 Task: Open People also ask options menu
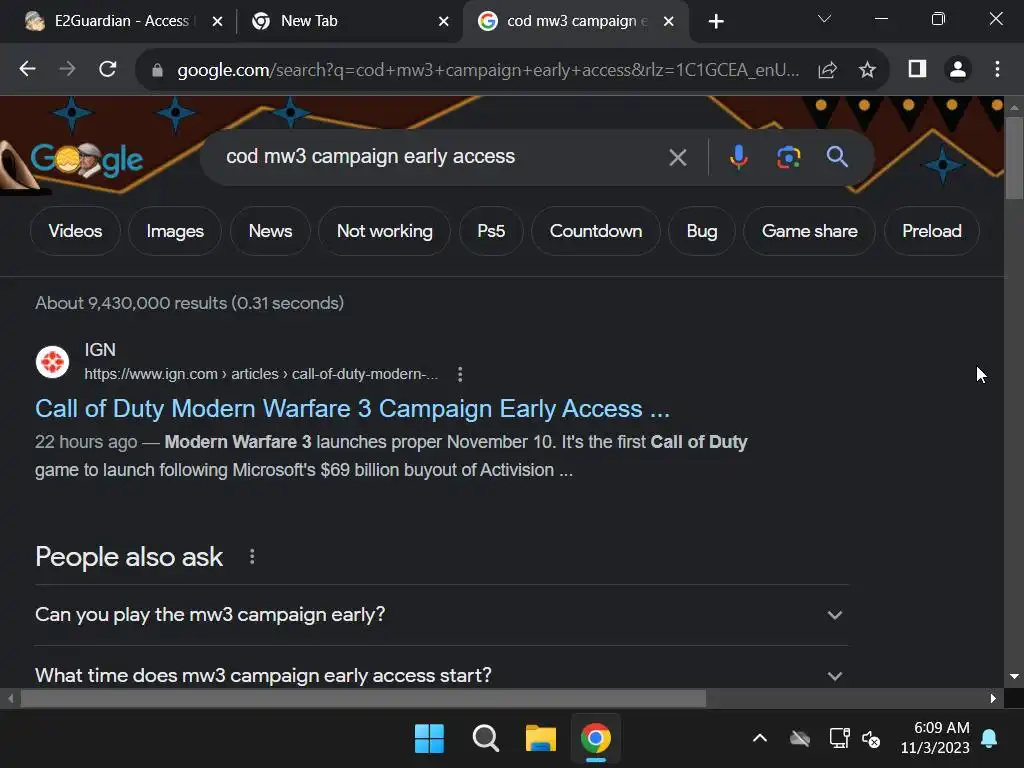tap(252, 556)
